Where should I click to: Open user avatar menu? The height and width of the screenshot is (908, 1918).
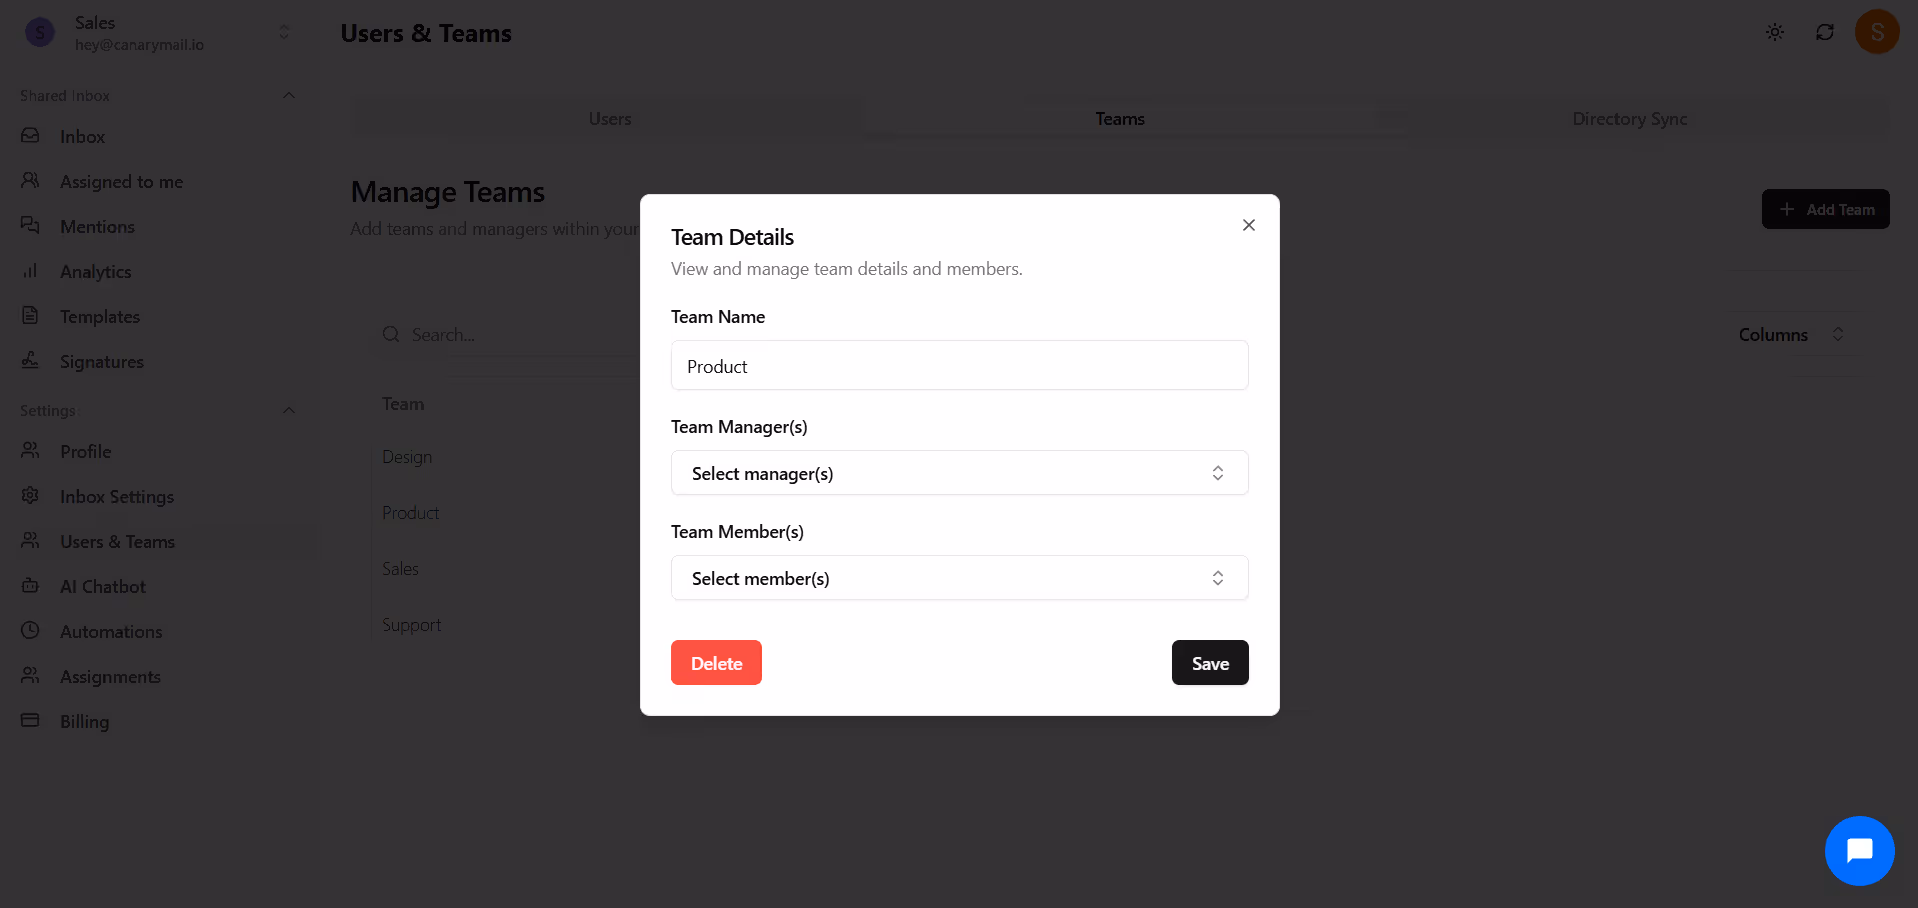click(x=1877, y=32)
